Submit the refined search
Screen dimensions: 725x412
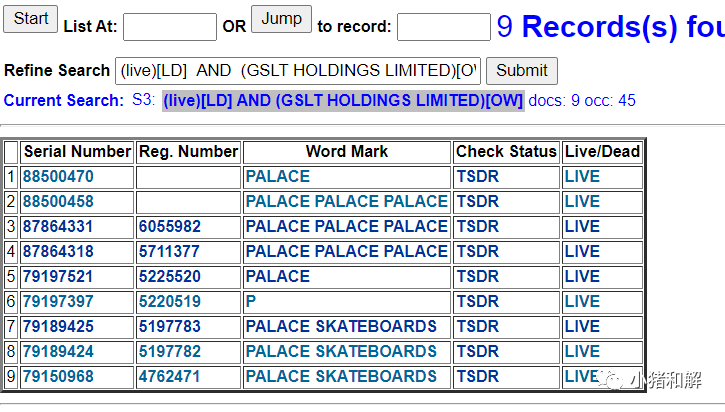tap(522, 71)
